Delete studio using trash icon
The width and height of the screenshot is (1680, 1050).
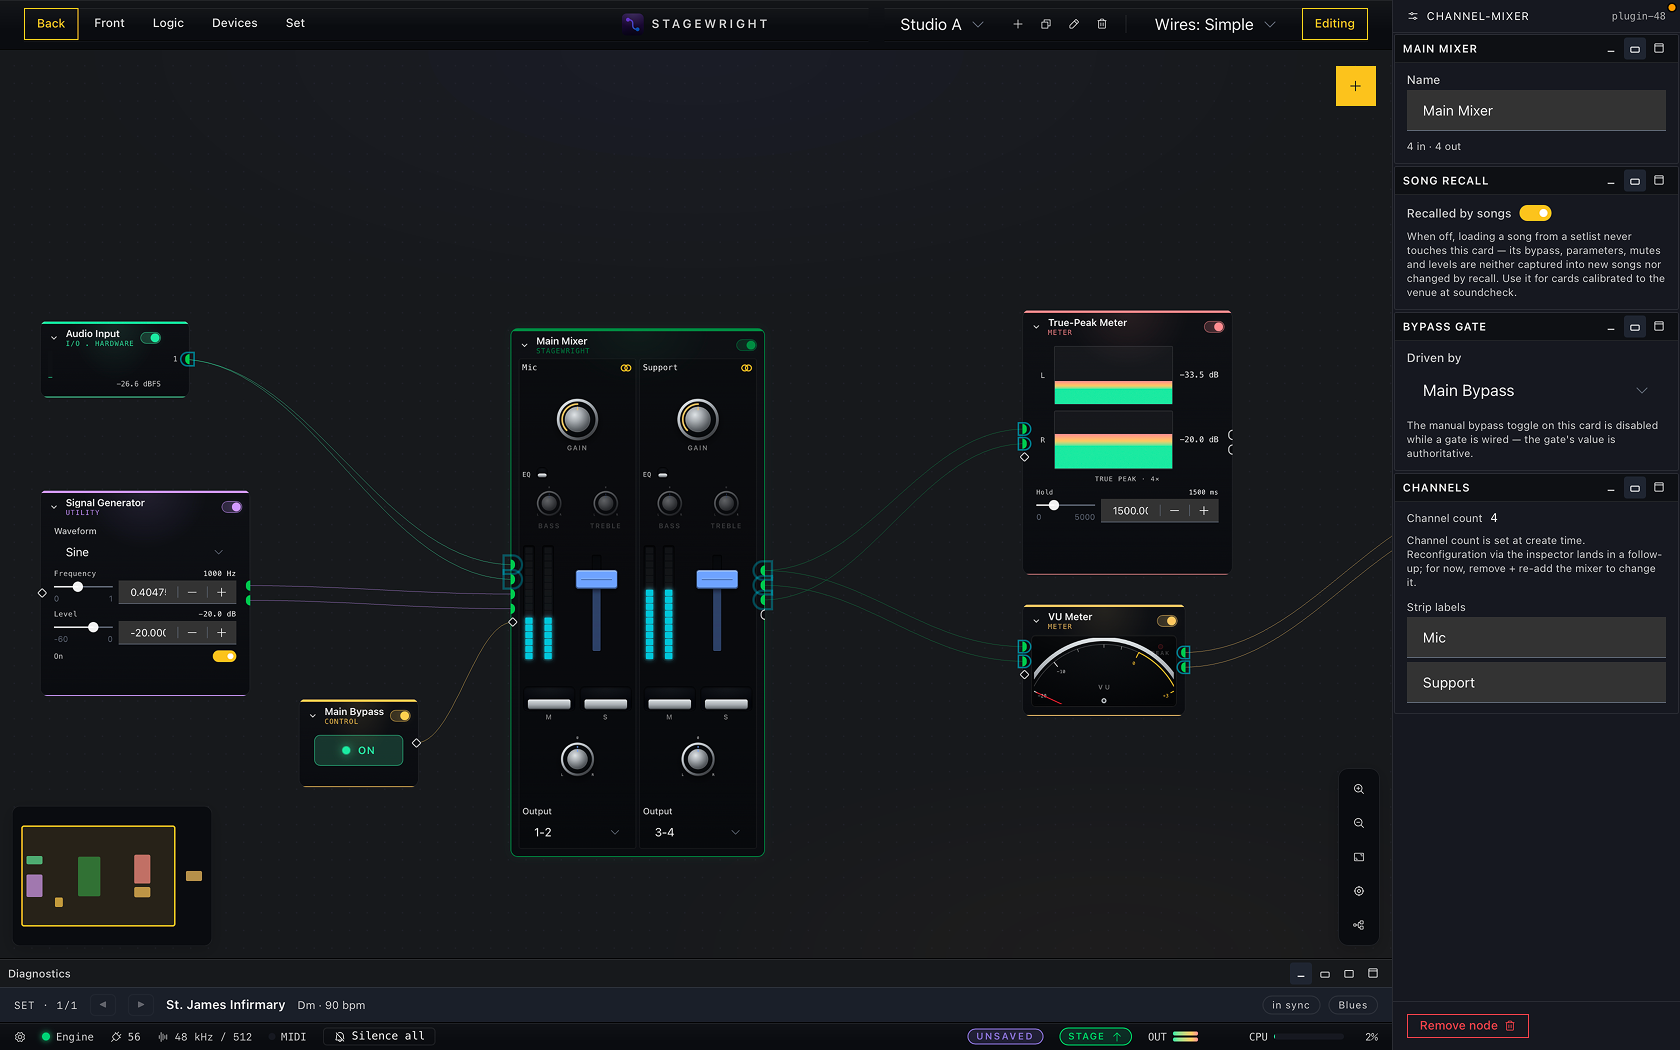click(x=1101, y=24)
